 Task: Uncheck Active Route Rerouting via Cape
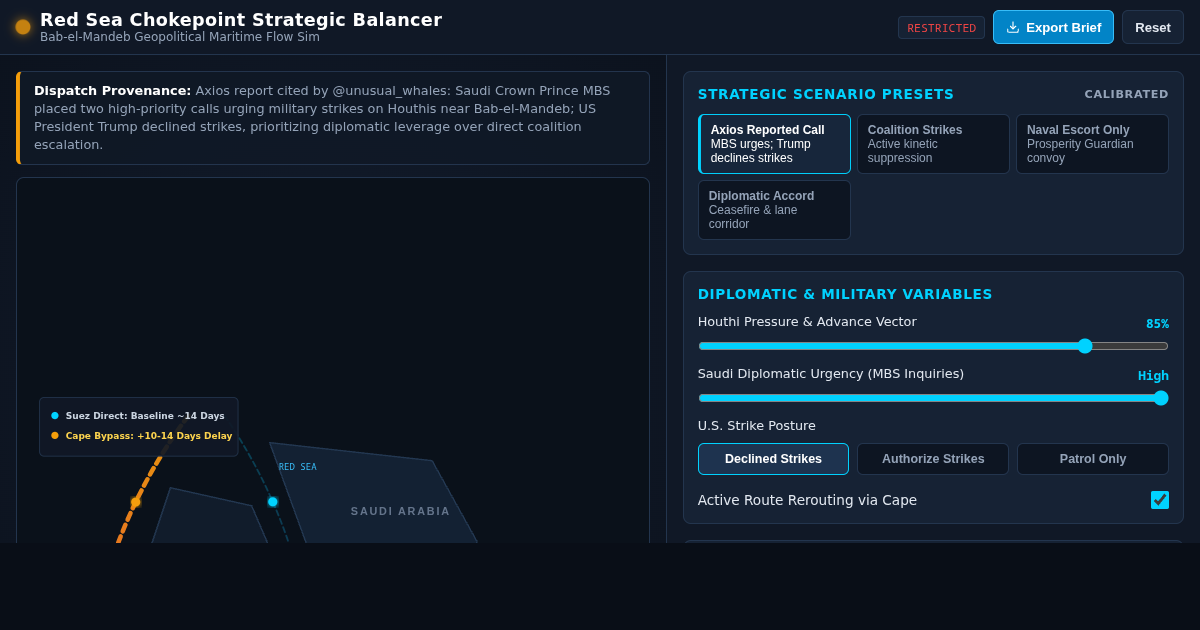pyautogui.click(x=1160, y=500)
